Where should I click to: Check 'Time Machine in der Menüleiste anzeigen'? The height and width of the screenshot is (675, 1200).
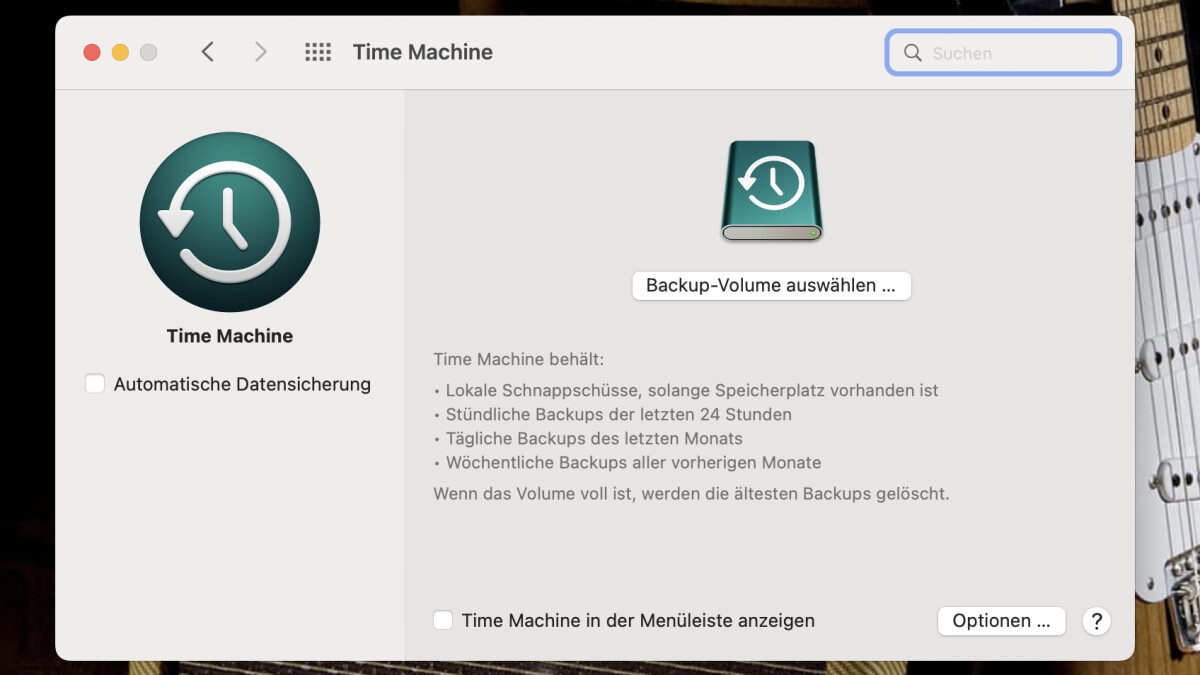click(x=443, y=620)
